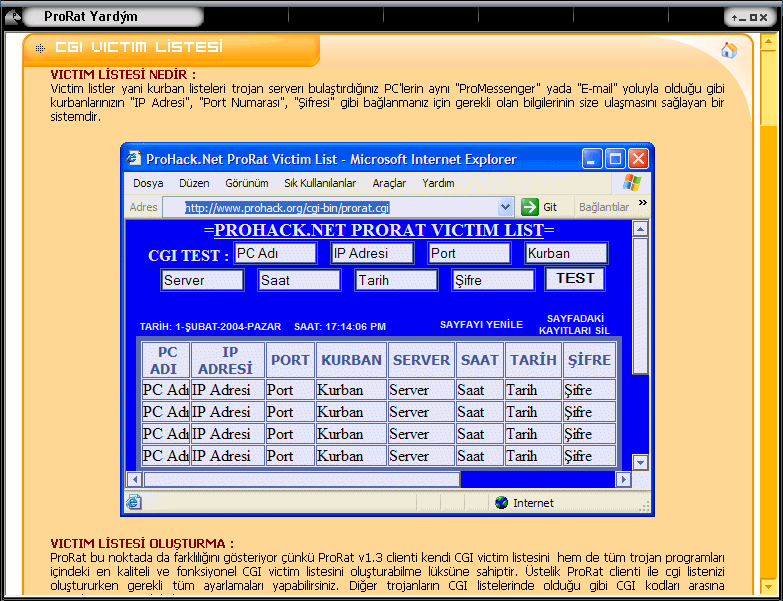The width and height of the screenshot is (783, 601).
Task: Click the Şifre input field in CGI test
Action: pos(493,281)
